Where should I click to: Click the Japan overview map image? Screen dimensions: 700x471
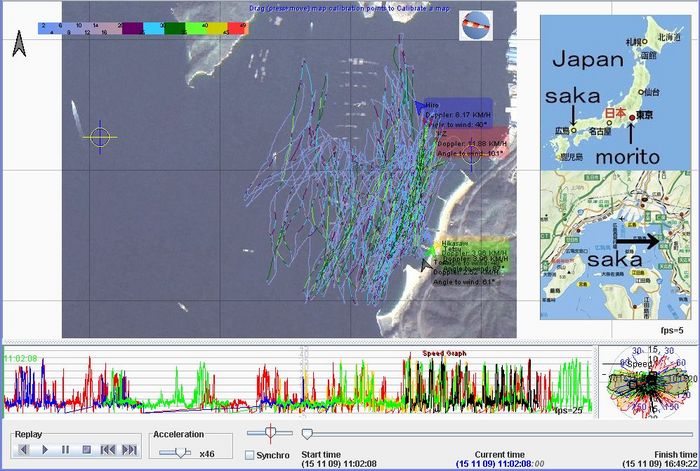(x=616, y=92)
